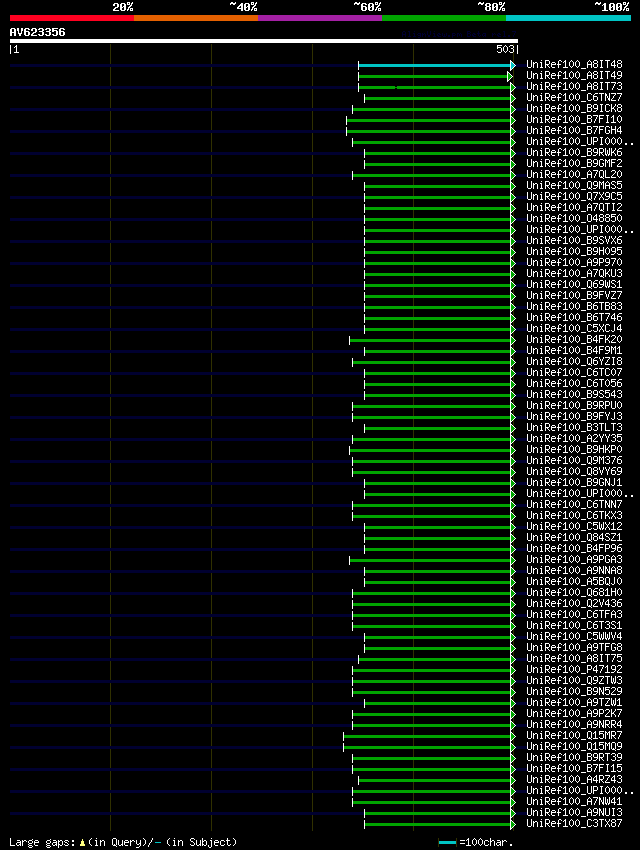Click the orange ~40% identity legend segment

pos(196,18)
